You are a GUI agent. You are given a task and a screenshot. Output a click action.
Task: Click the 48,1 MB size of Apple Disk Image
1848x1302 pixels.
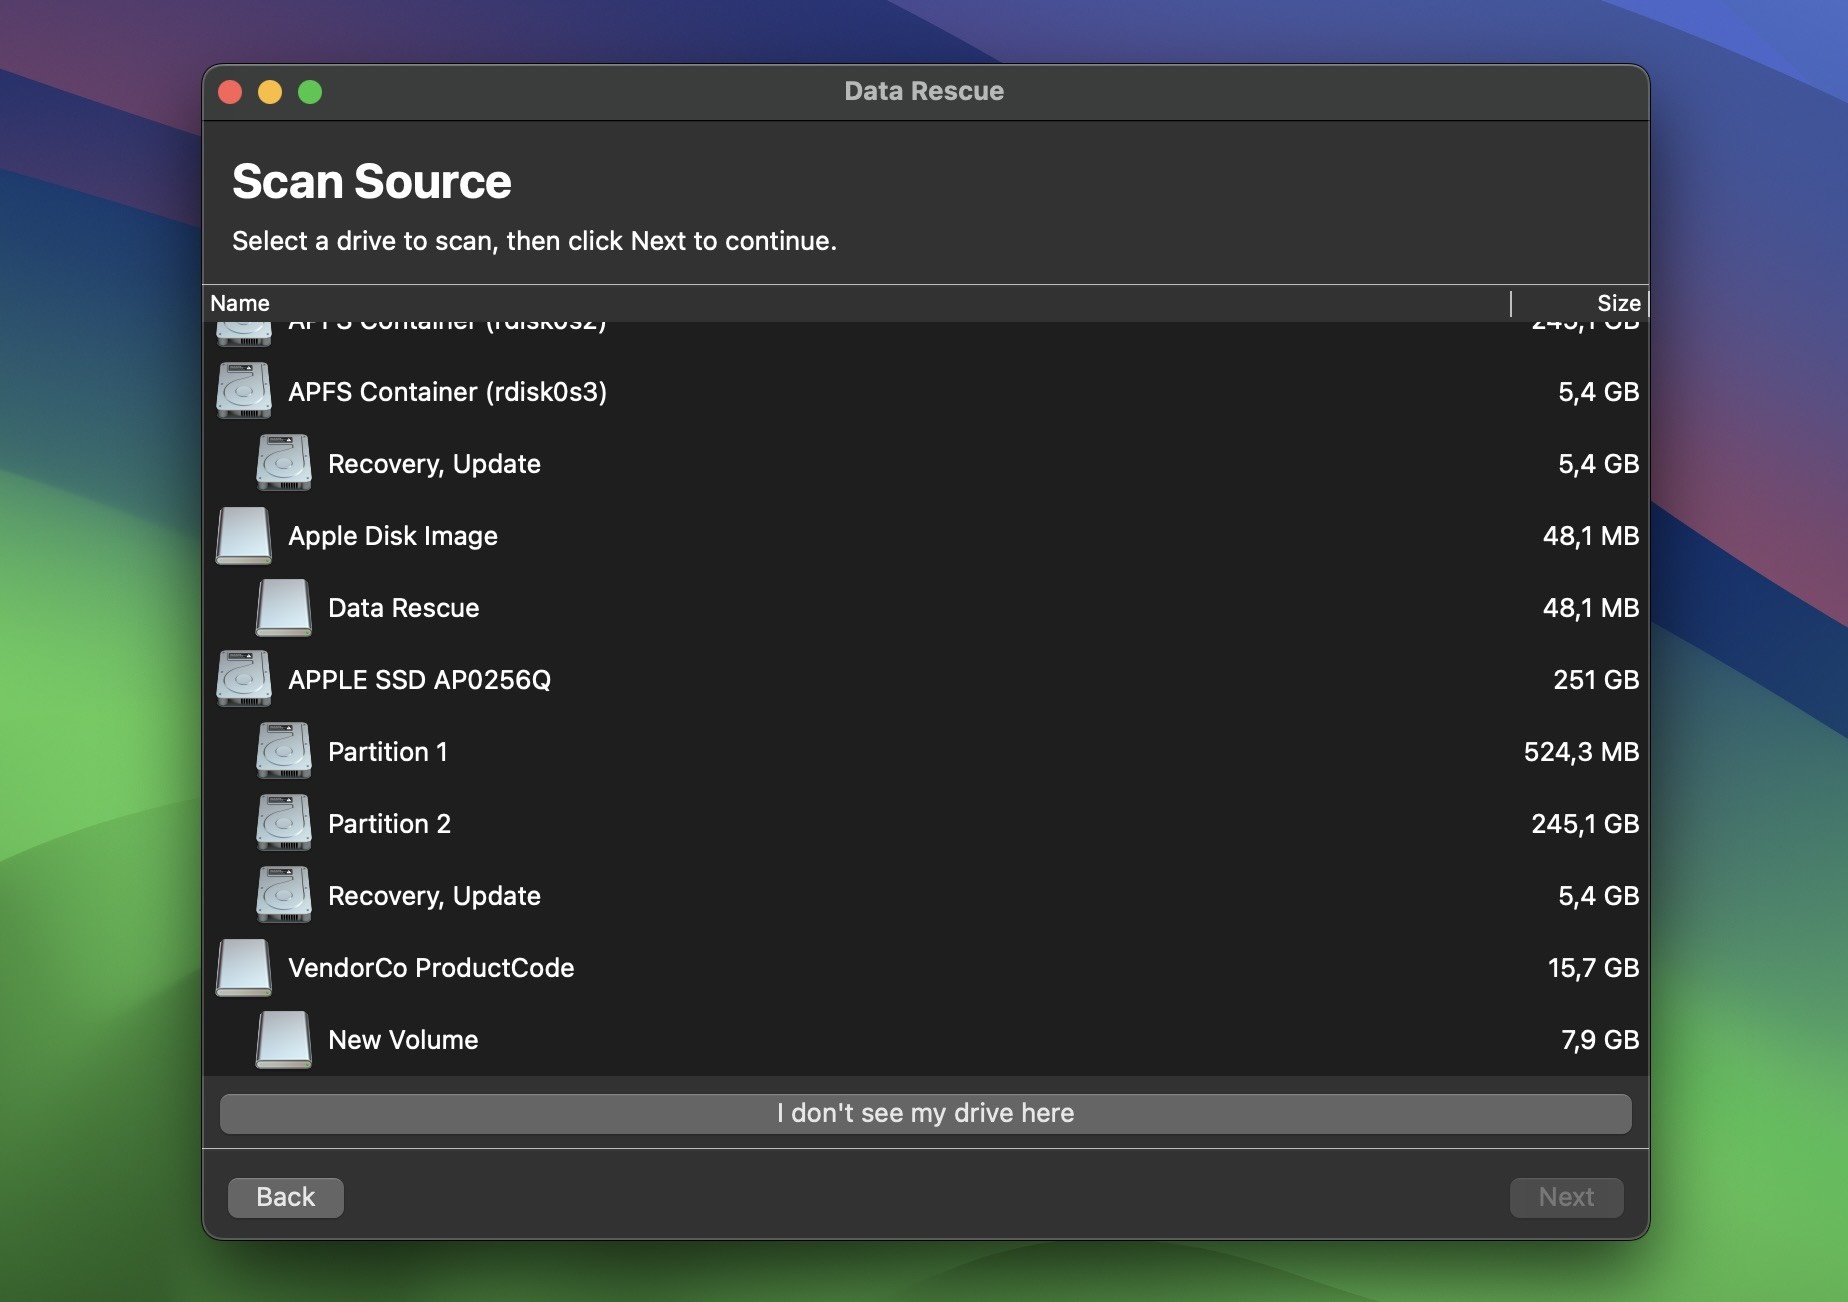[x=1591, y=536]
